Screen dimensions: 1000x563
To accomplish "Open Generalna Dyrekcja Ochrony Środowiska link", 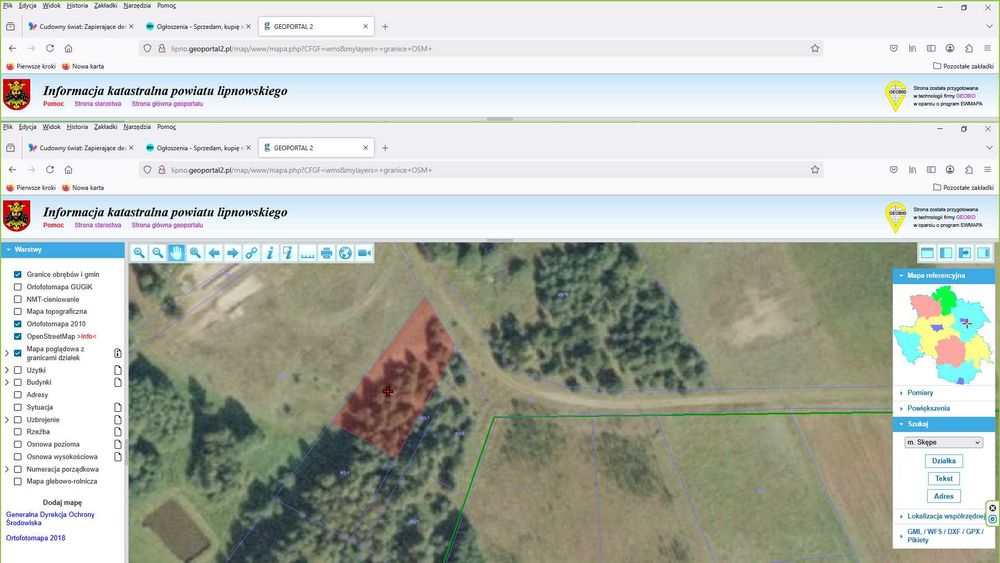I will (x=50, y=518).
